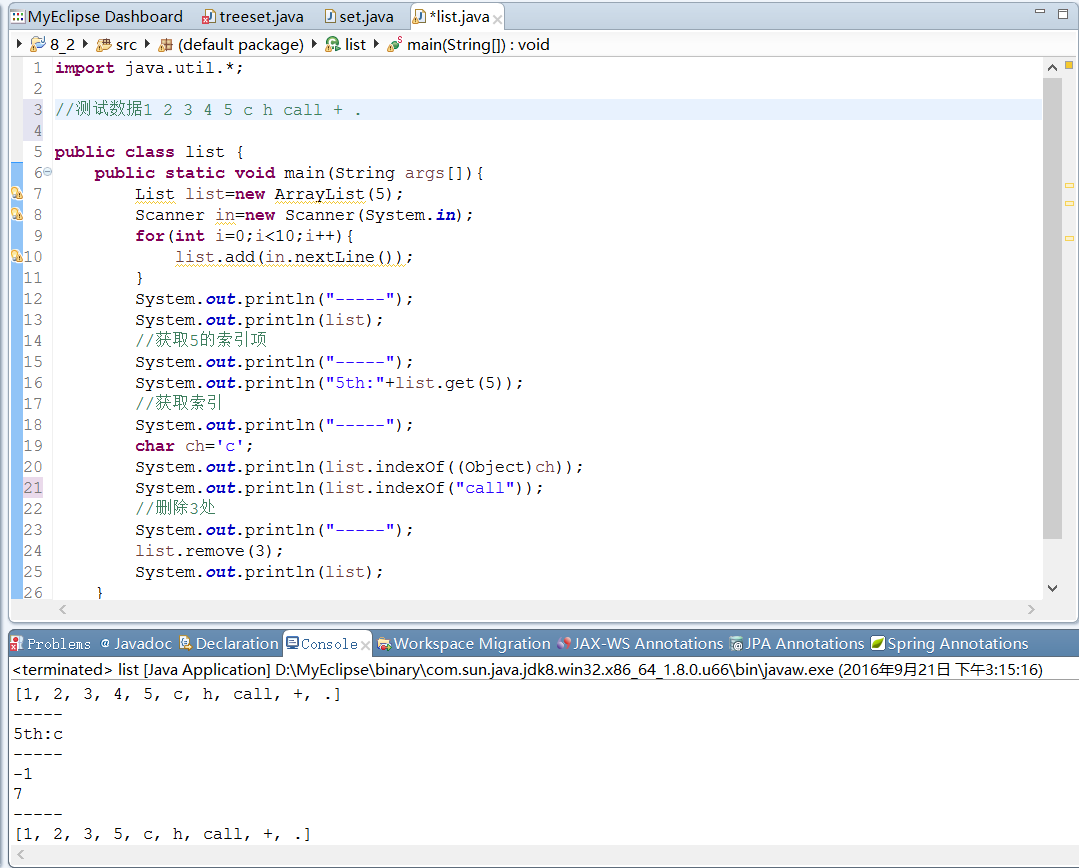The width and height of the screenshot is (1079, 868).
Task: Click the test data comment on line 3
Action: click(x=208, y=109)
